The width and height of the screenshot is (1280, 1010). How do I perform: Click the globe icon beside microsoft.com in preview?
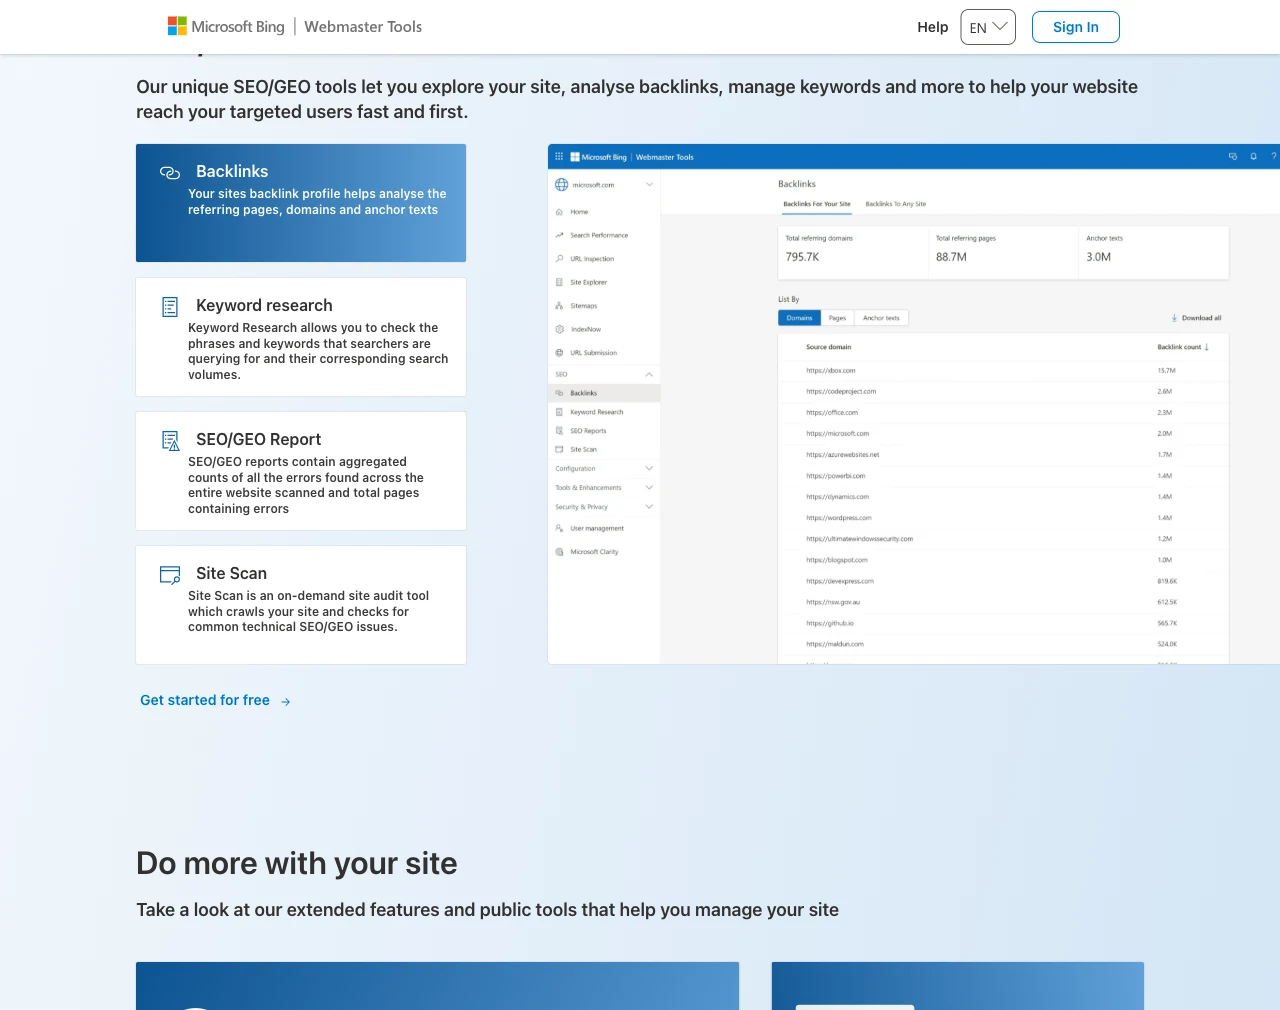562,185
